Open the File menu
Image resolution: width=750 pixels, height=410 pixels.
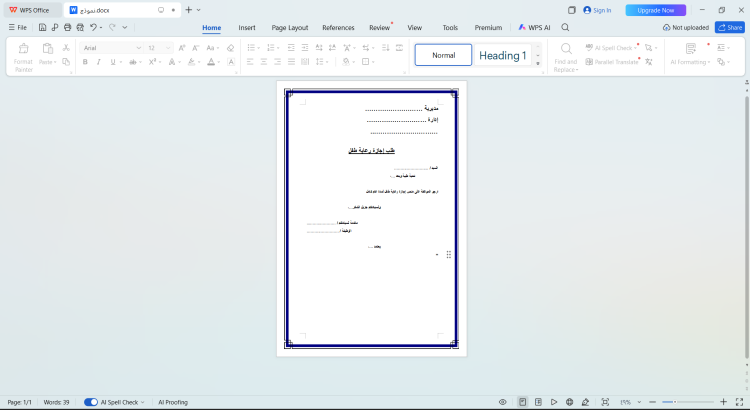18,28
